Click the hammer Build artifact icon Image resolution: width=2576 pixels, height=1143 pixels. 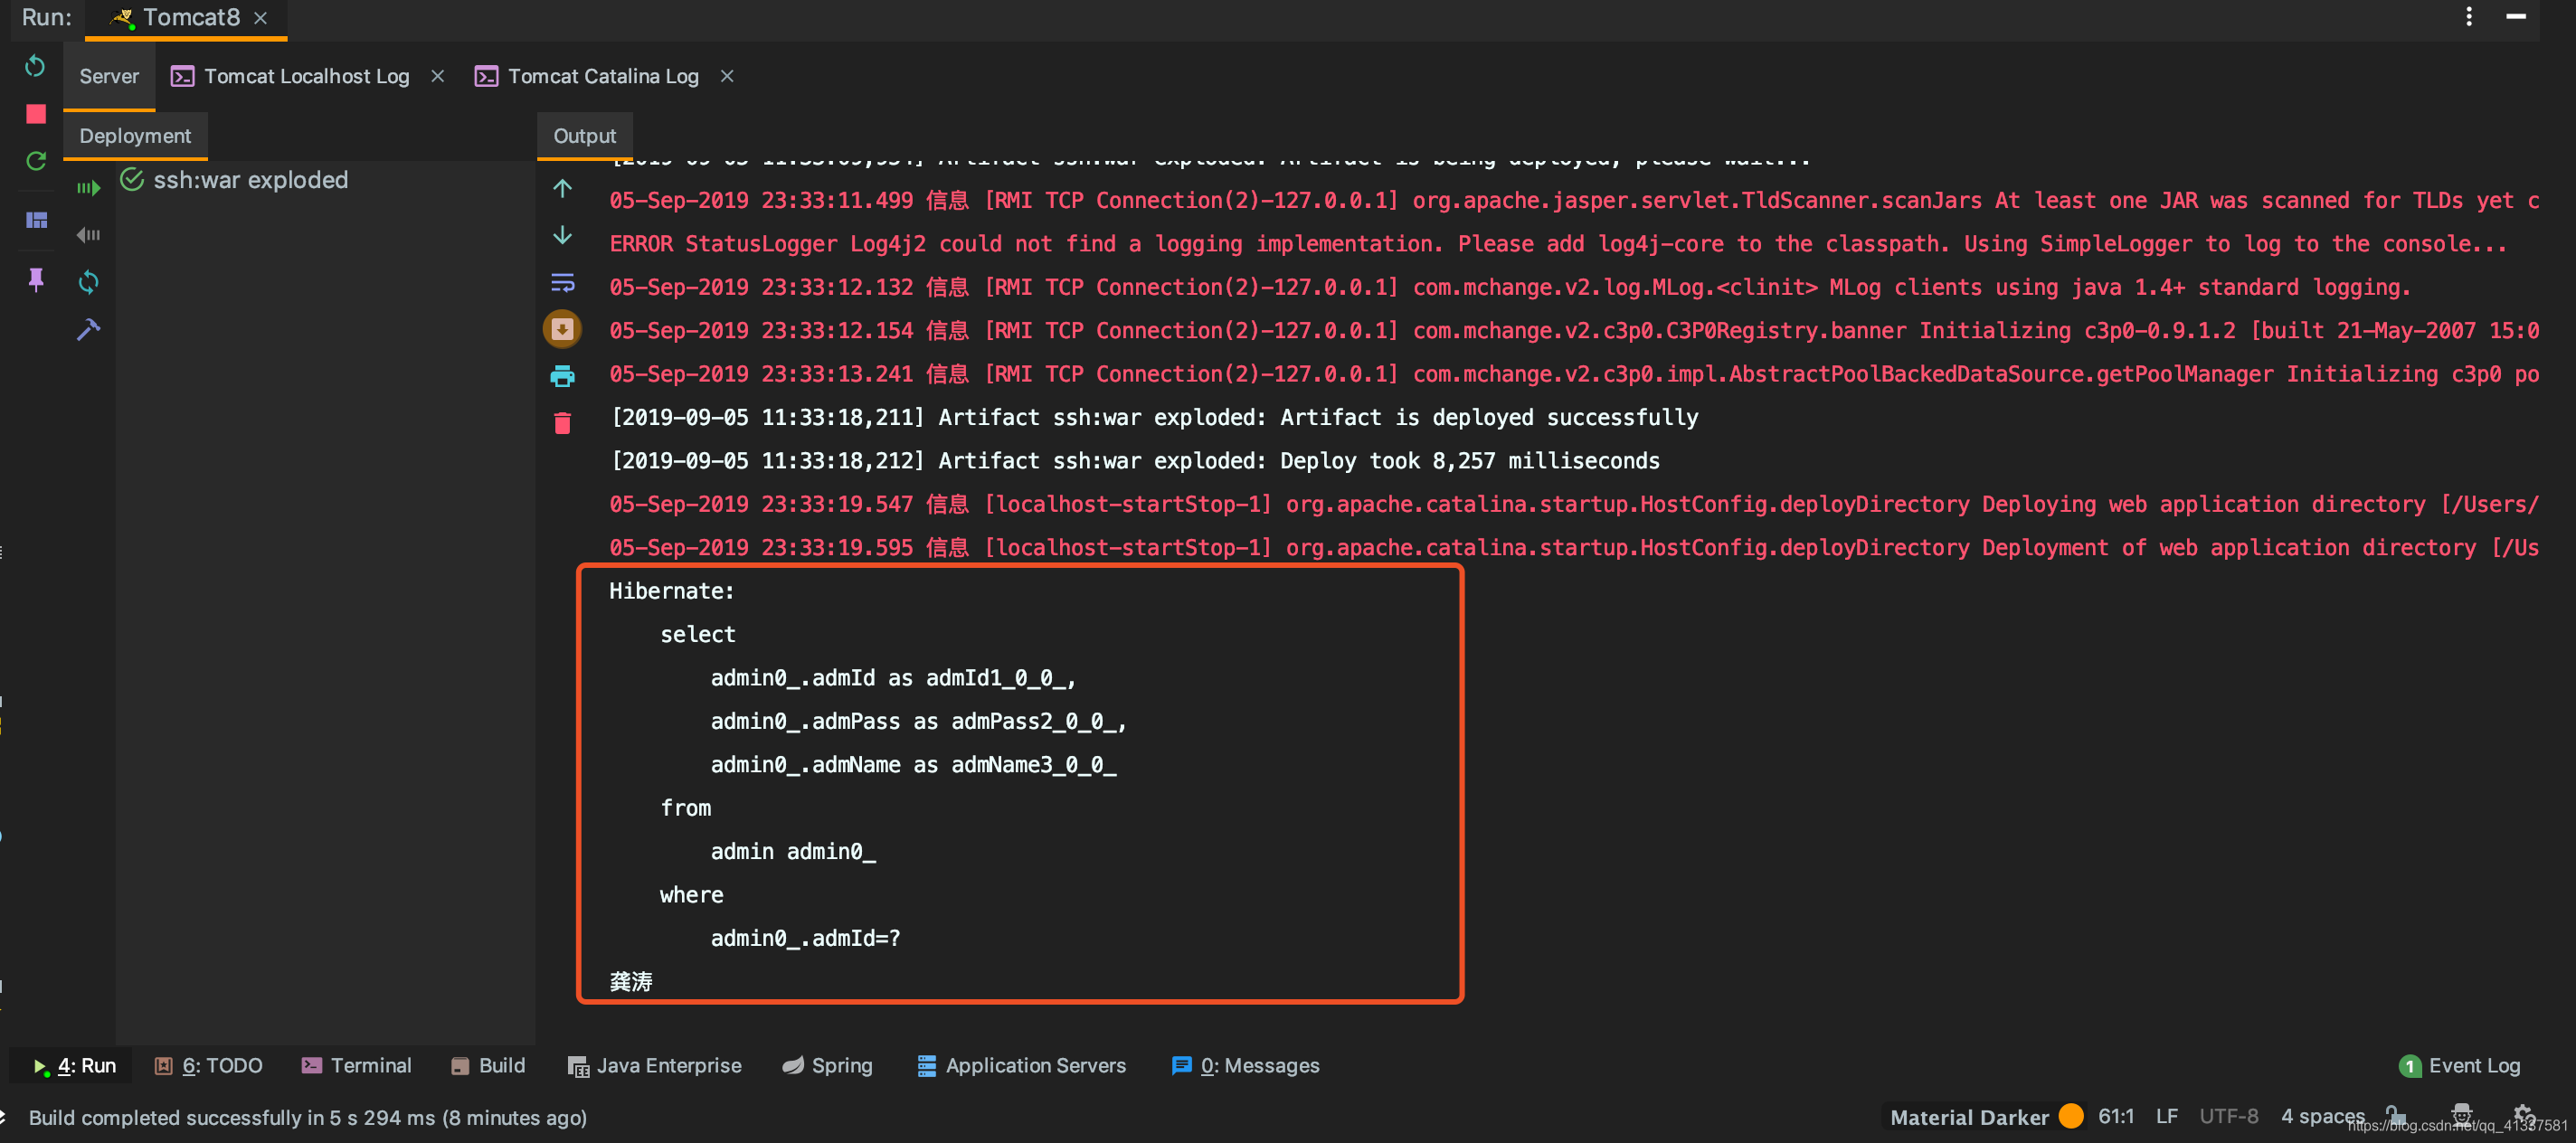[89, 329]
